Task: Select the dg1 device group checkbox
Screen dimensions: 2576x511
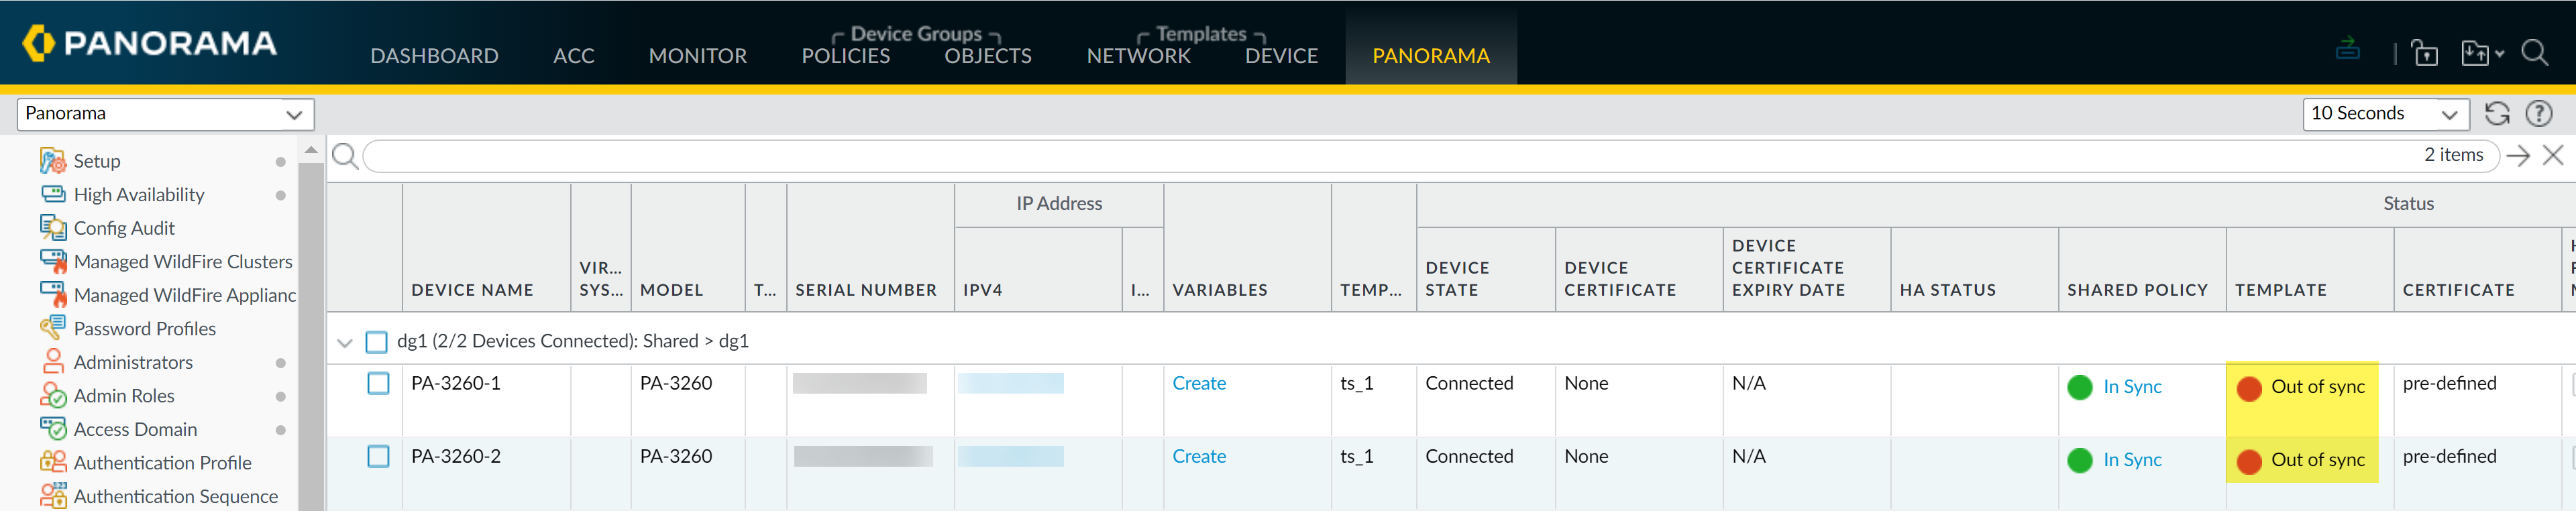Action: 376,342
